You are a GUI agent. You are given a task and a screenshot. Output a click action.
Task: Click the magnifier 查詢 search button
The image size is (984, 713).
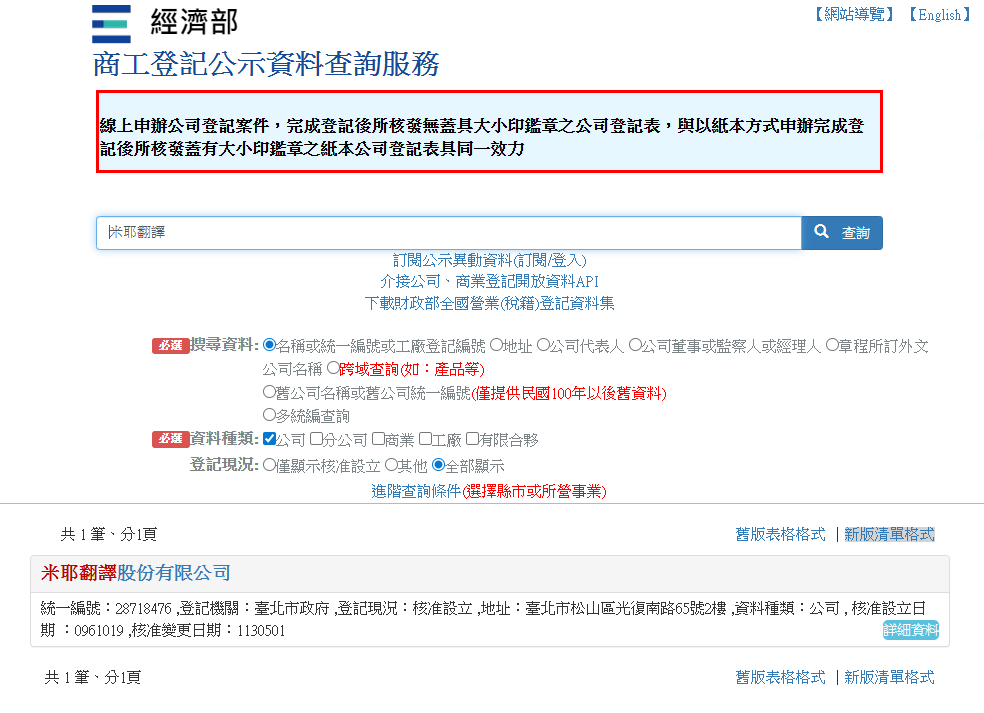coord(841,233)
